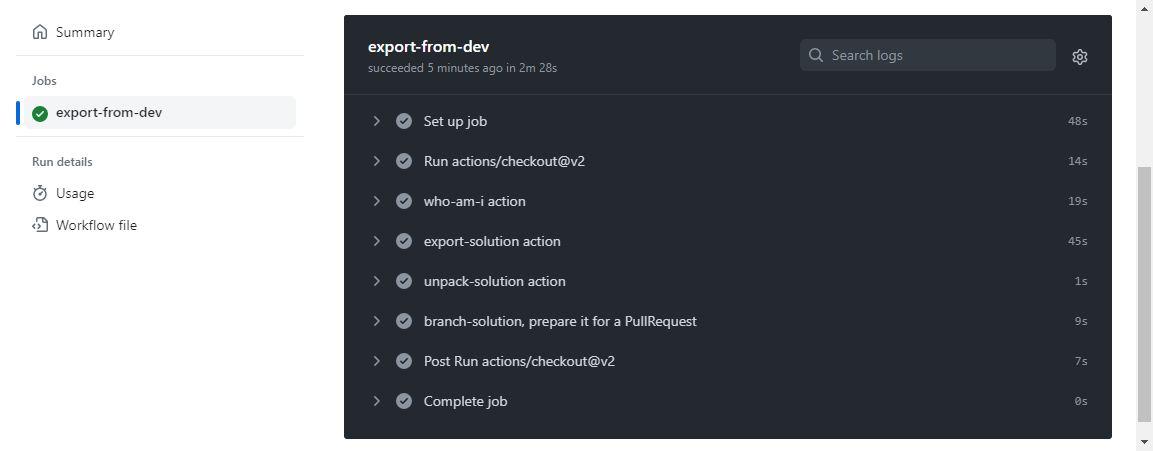The width and height of the screenshot is (1153, 451).
Task: Click the 45s duration of export-solution action
Action: (1077, 241)
